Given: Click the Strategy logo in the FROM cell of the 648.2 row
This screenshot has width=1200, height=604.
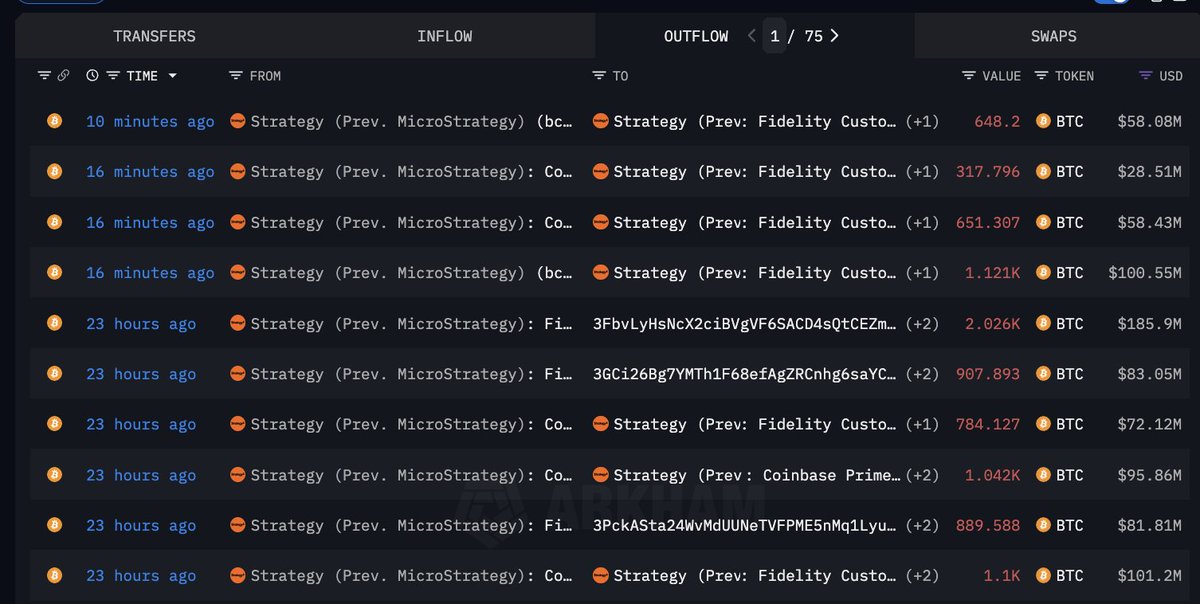Looking at the screenshot, I should (x=238, y=121).
